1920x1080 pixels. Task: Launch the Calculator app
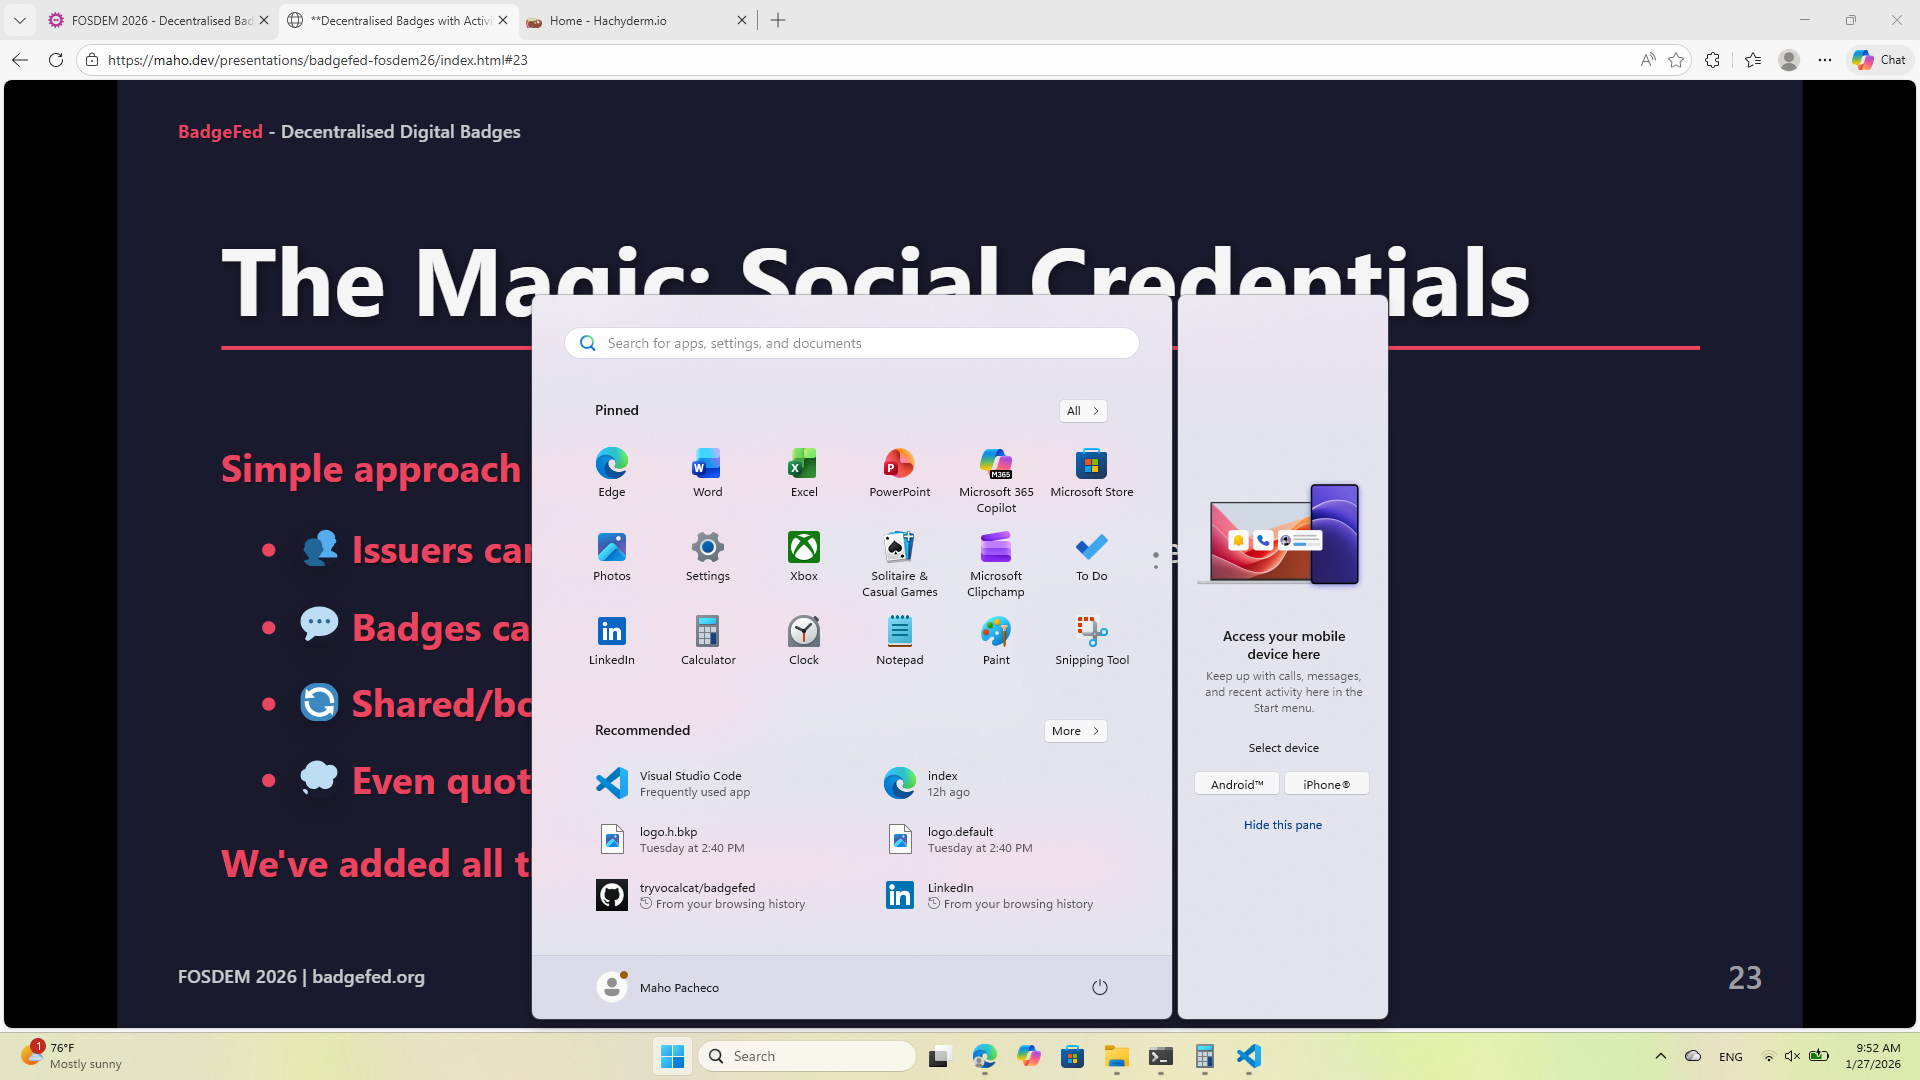[x=707, y=640]
